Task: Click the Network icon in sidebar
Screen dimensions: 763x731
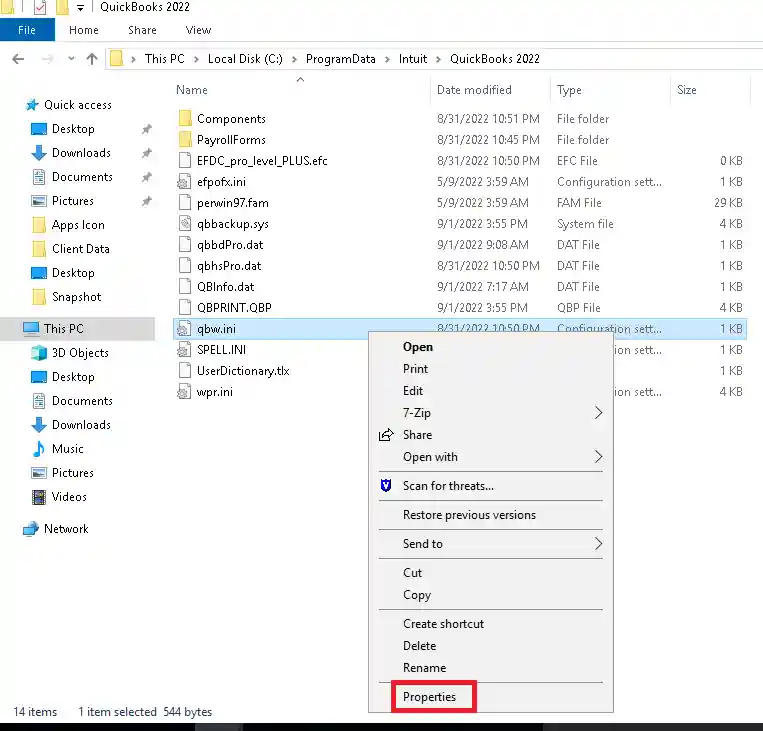Action: [31, 529]
